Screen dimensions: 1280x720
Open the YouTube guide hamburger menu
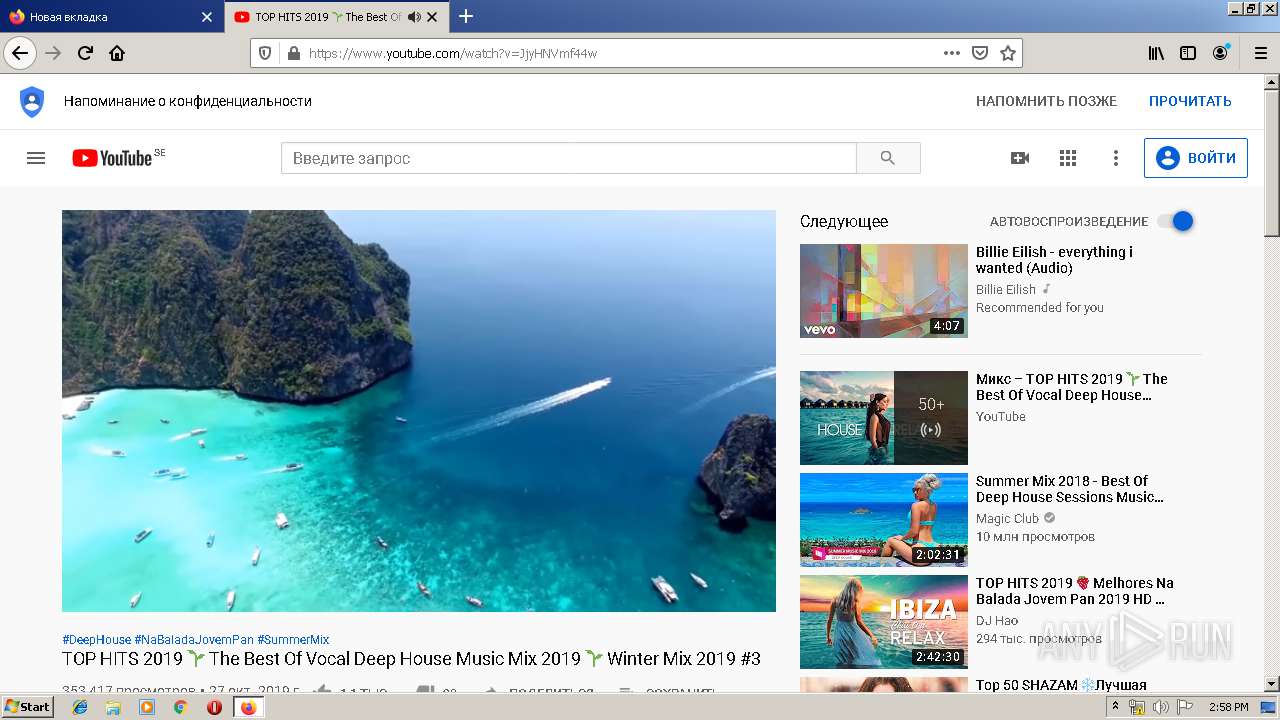(36, 158)
